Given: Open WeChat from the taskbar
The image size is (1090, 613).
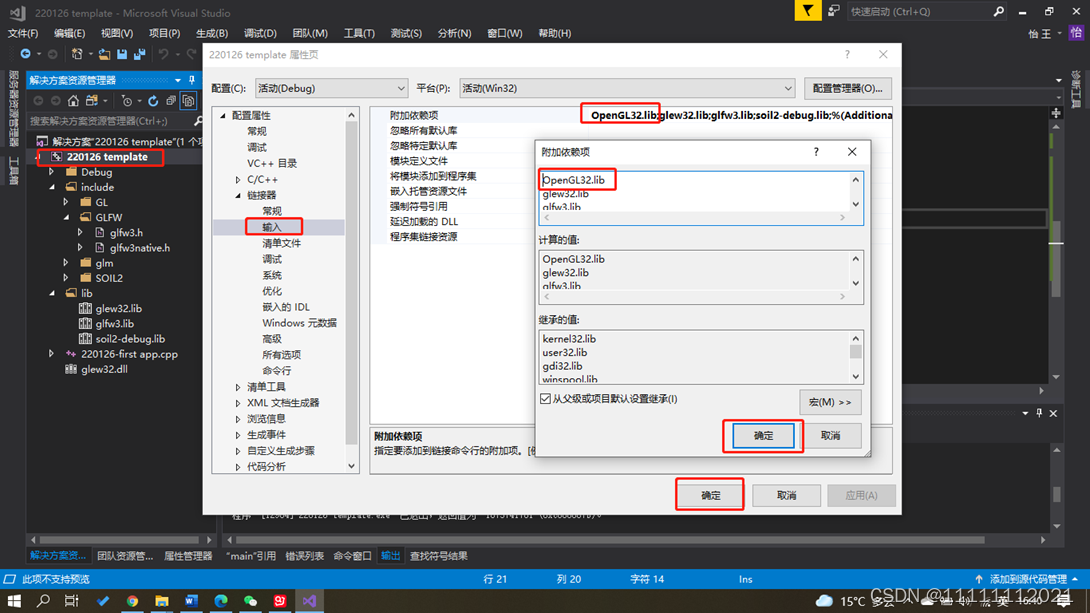Looking at the screenshot, I should pos(250,600).
